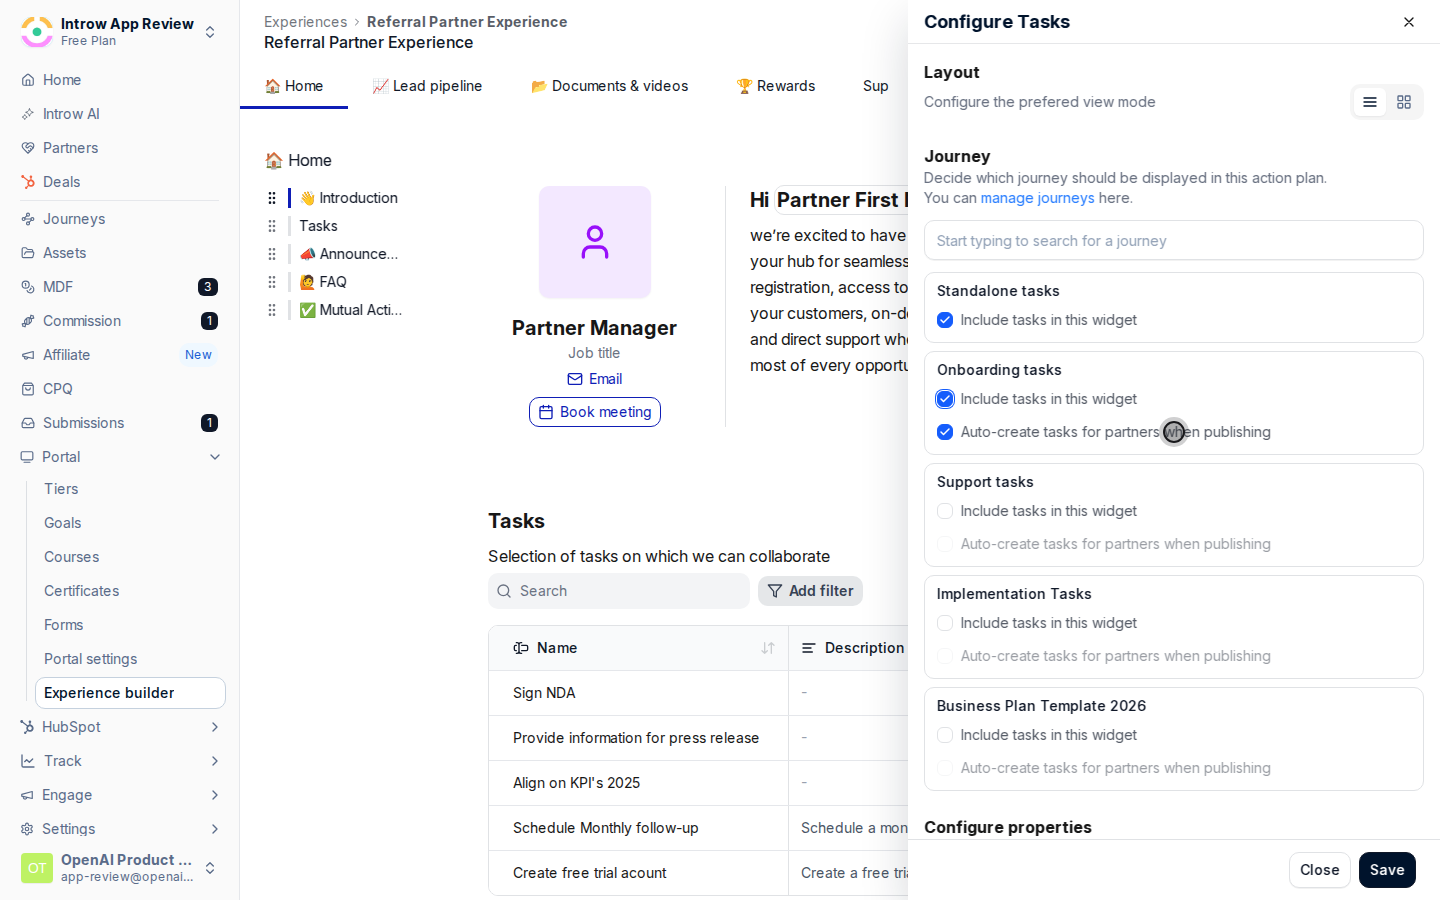Select the grid view layout icon

(1404, 102)
